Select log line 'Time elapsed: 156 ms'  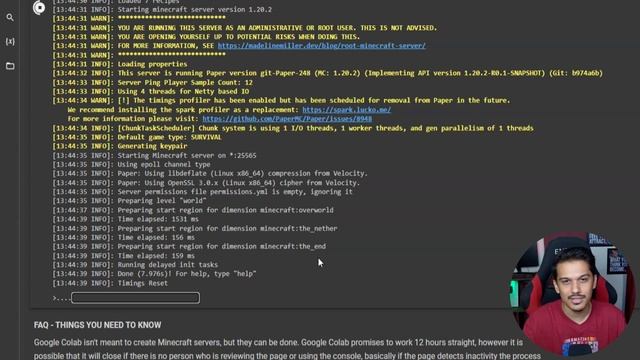[x=124, y=238]
